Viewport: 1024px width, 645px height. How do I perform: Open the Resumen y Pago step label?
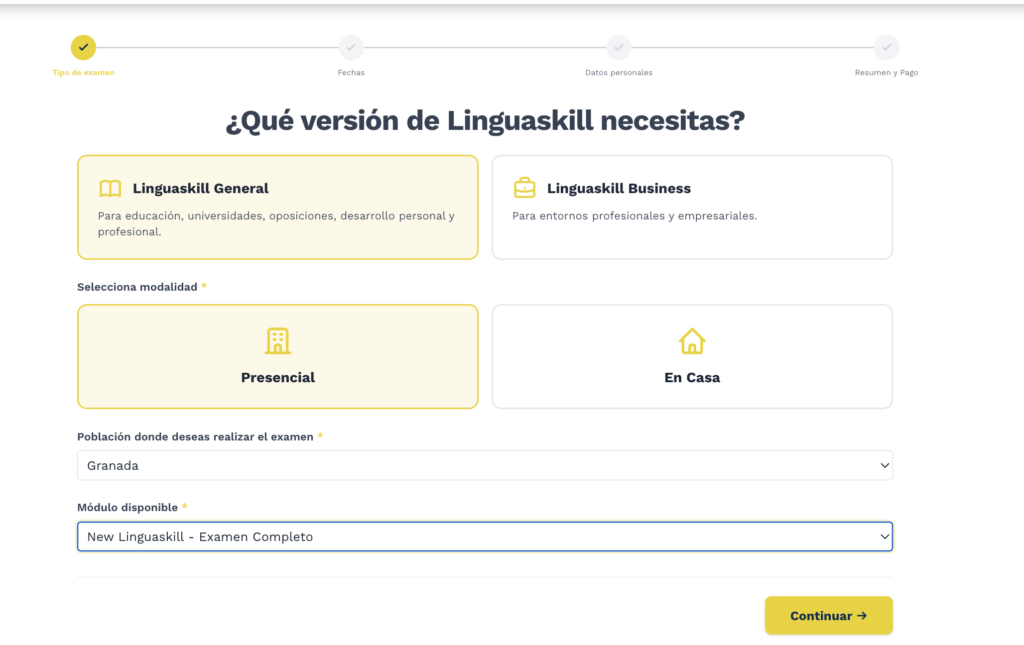click(886, 71)
